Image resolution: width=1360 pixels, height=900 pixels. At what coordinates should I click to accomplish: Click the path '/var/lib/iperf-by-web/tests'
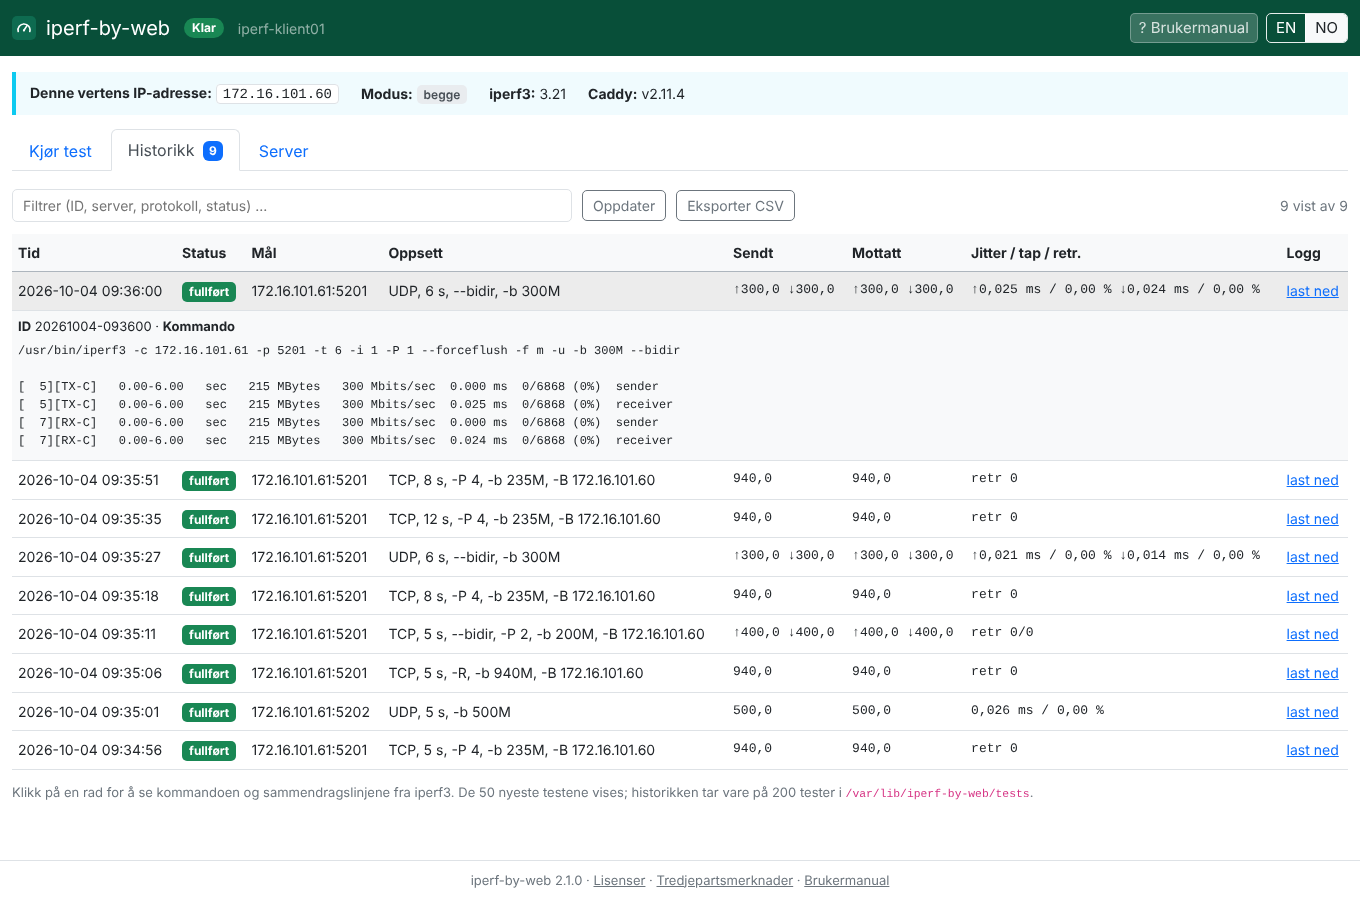point(938,793)
